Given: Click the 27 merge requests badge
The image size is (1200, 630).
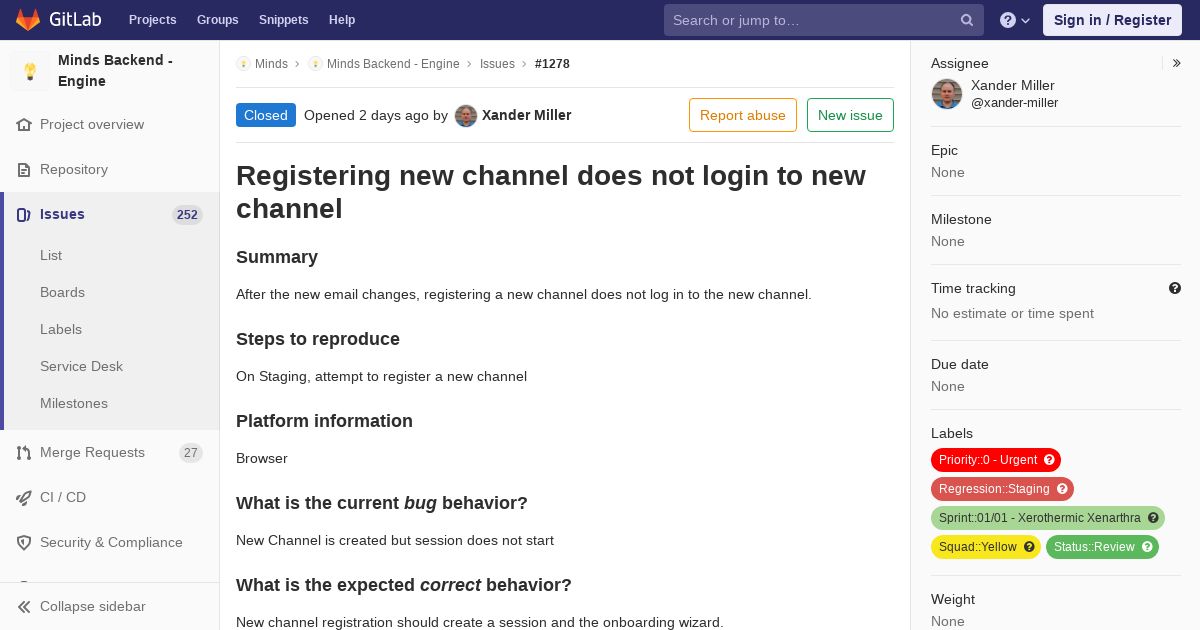Looking at the screenshot, I should [191, 453].
